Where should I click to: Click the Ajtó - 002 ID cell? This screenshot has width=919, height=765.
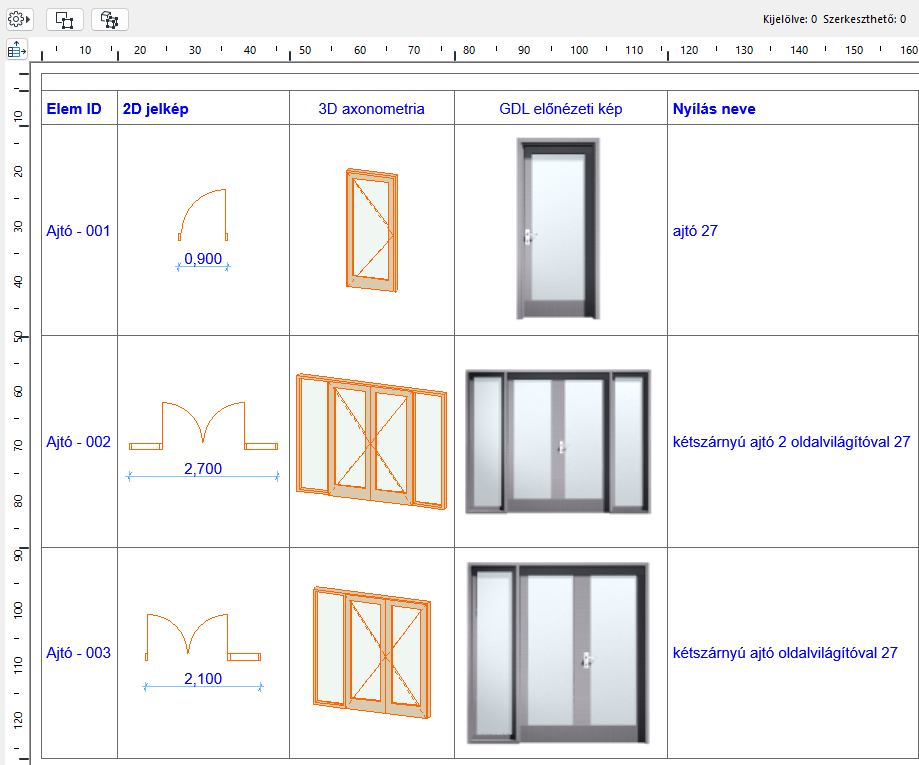(79, 441)
